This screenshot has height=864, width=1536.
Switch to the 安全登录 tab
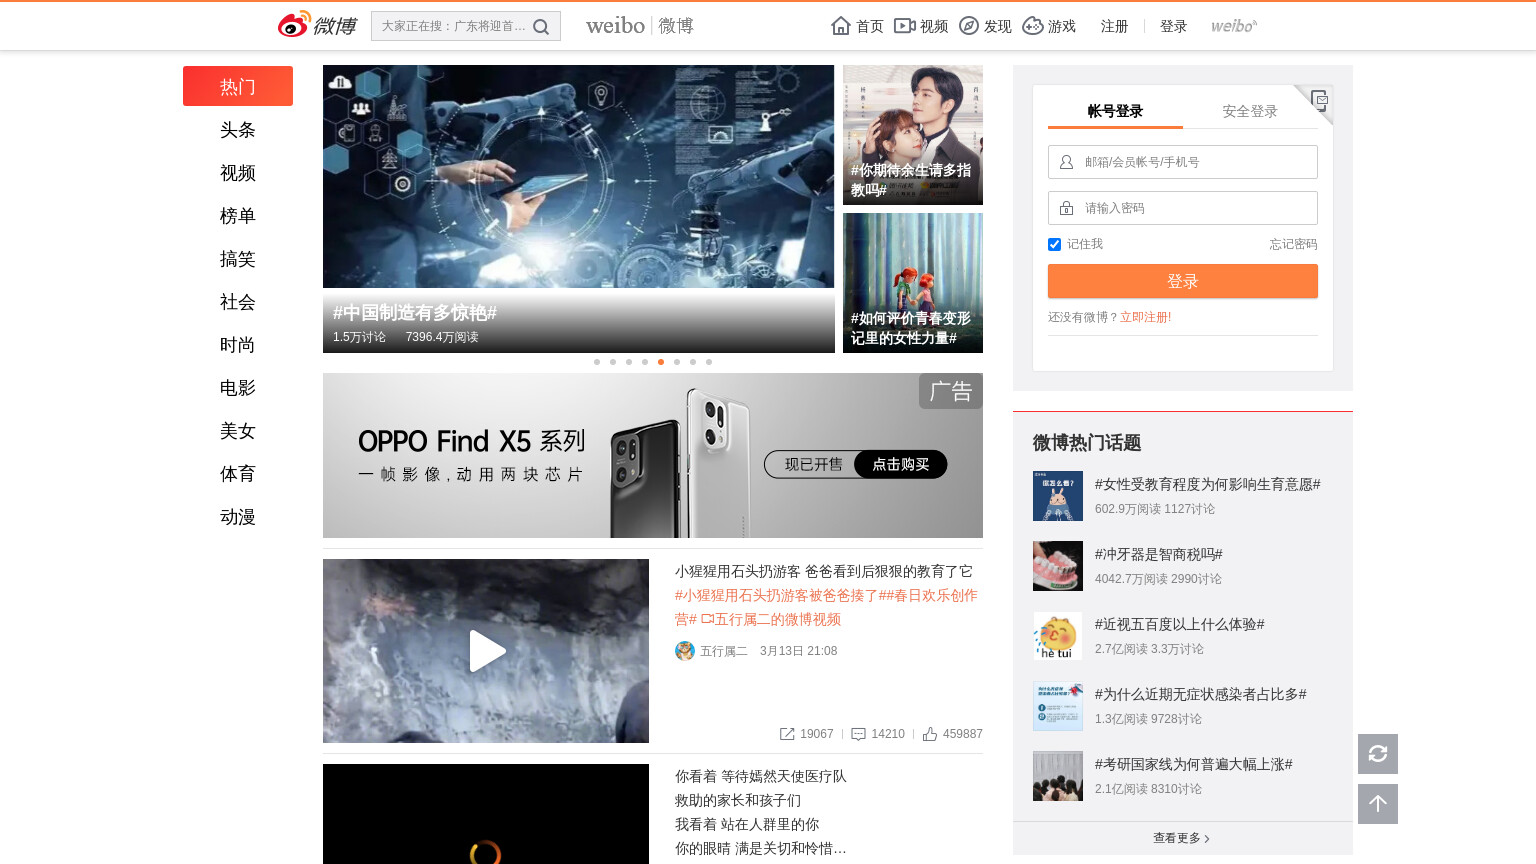tap(1250, 111)
